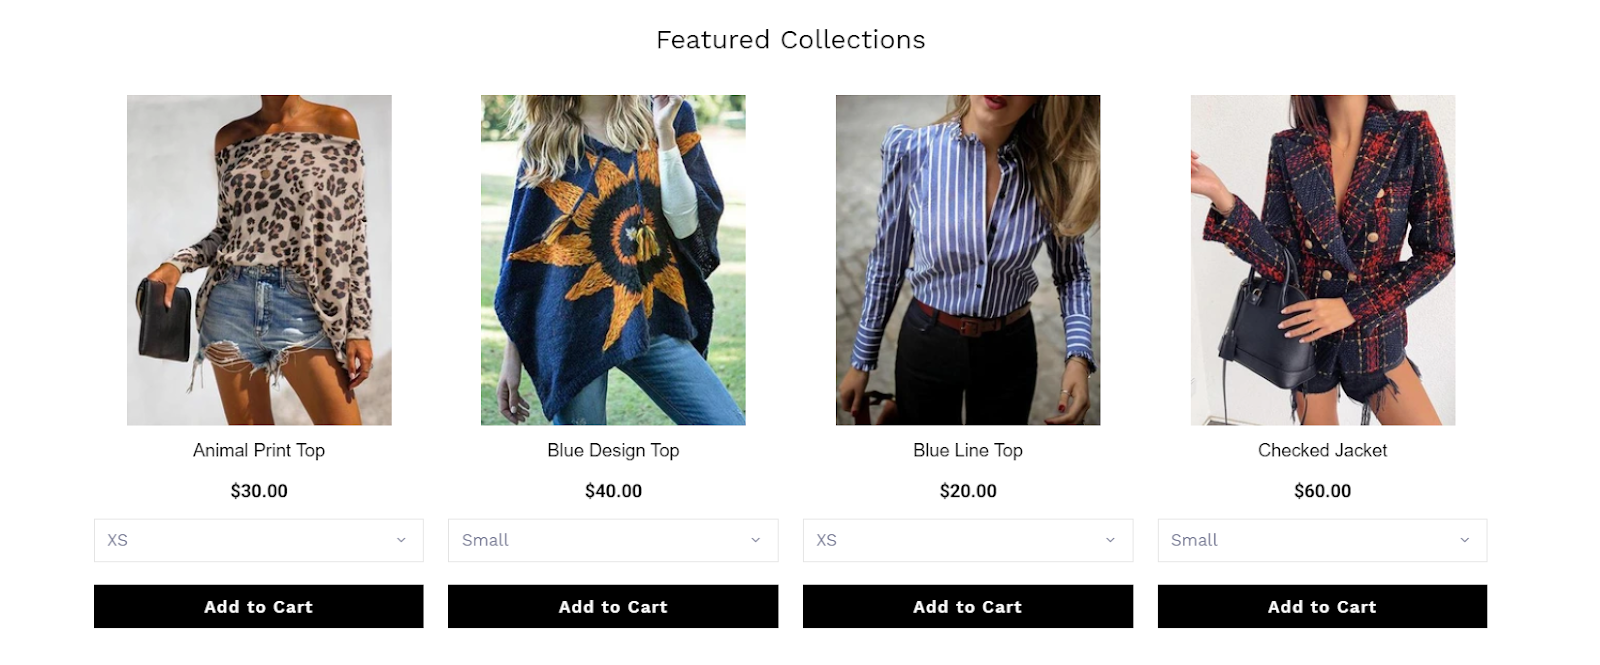The height and width of the screenshot is (665, 1600).
Task: Click the $60.00 price of Checked Jacket
Action: point(1322,491)
